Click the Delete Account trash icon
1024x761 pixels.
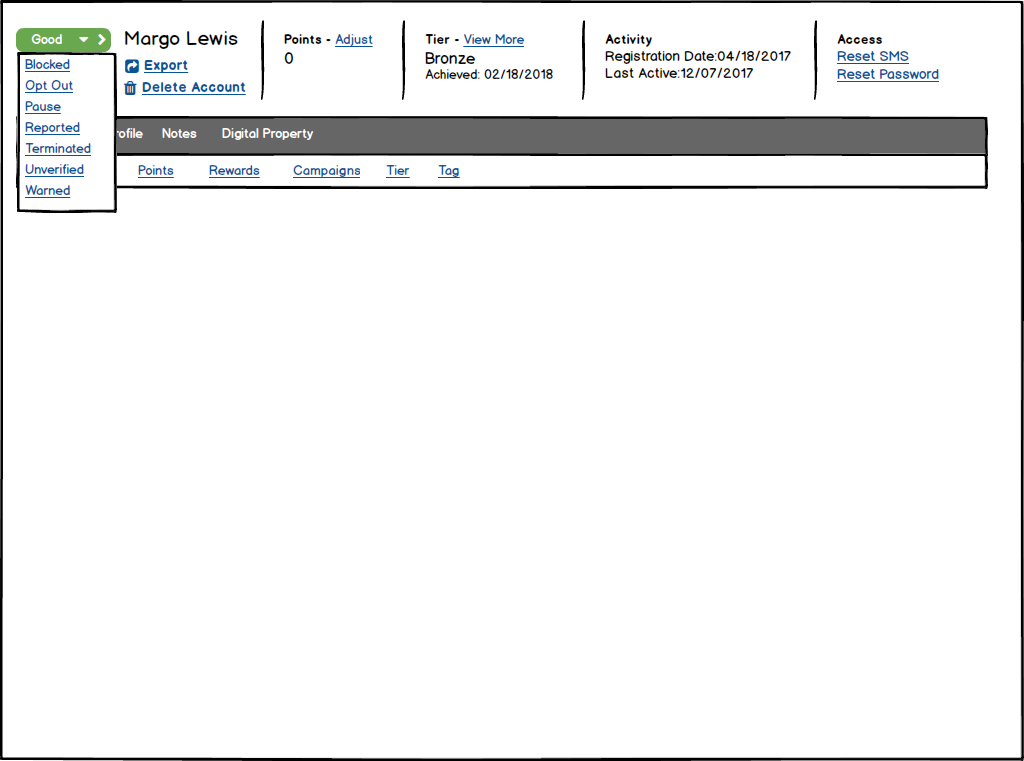(131, 88)
